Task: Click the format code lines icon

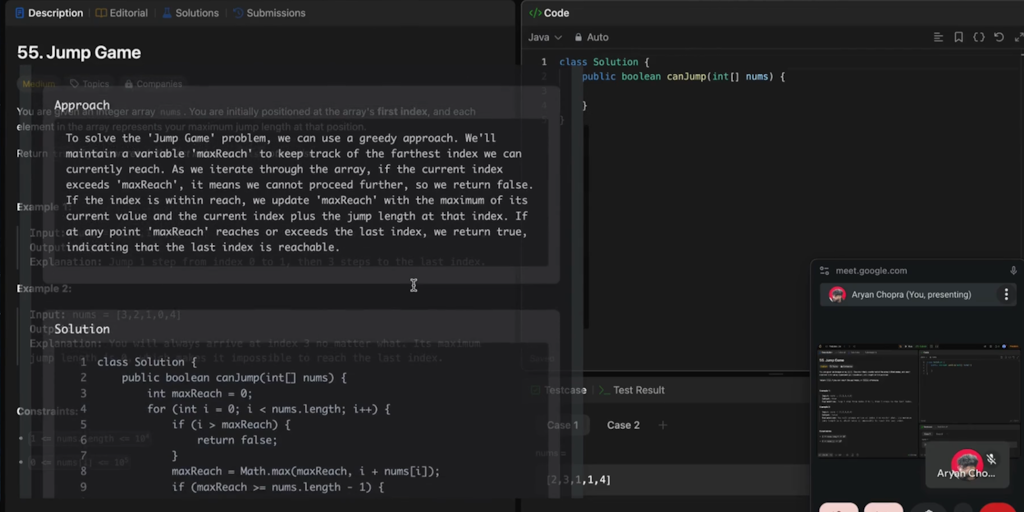Action: [938, 37]
